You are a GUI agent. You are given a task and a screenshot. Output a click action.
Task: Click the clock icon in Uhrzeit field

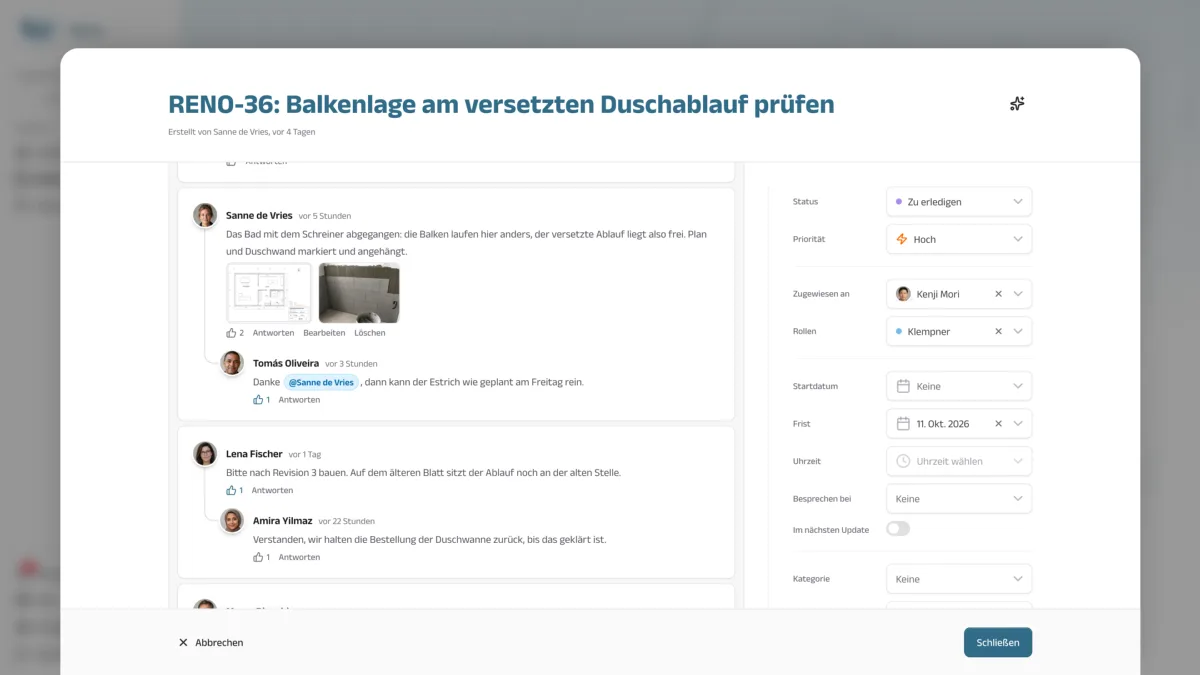point(903,461)
